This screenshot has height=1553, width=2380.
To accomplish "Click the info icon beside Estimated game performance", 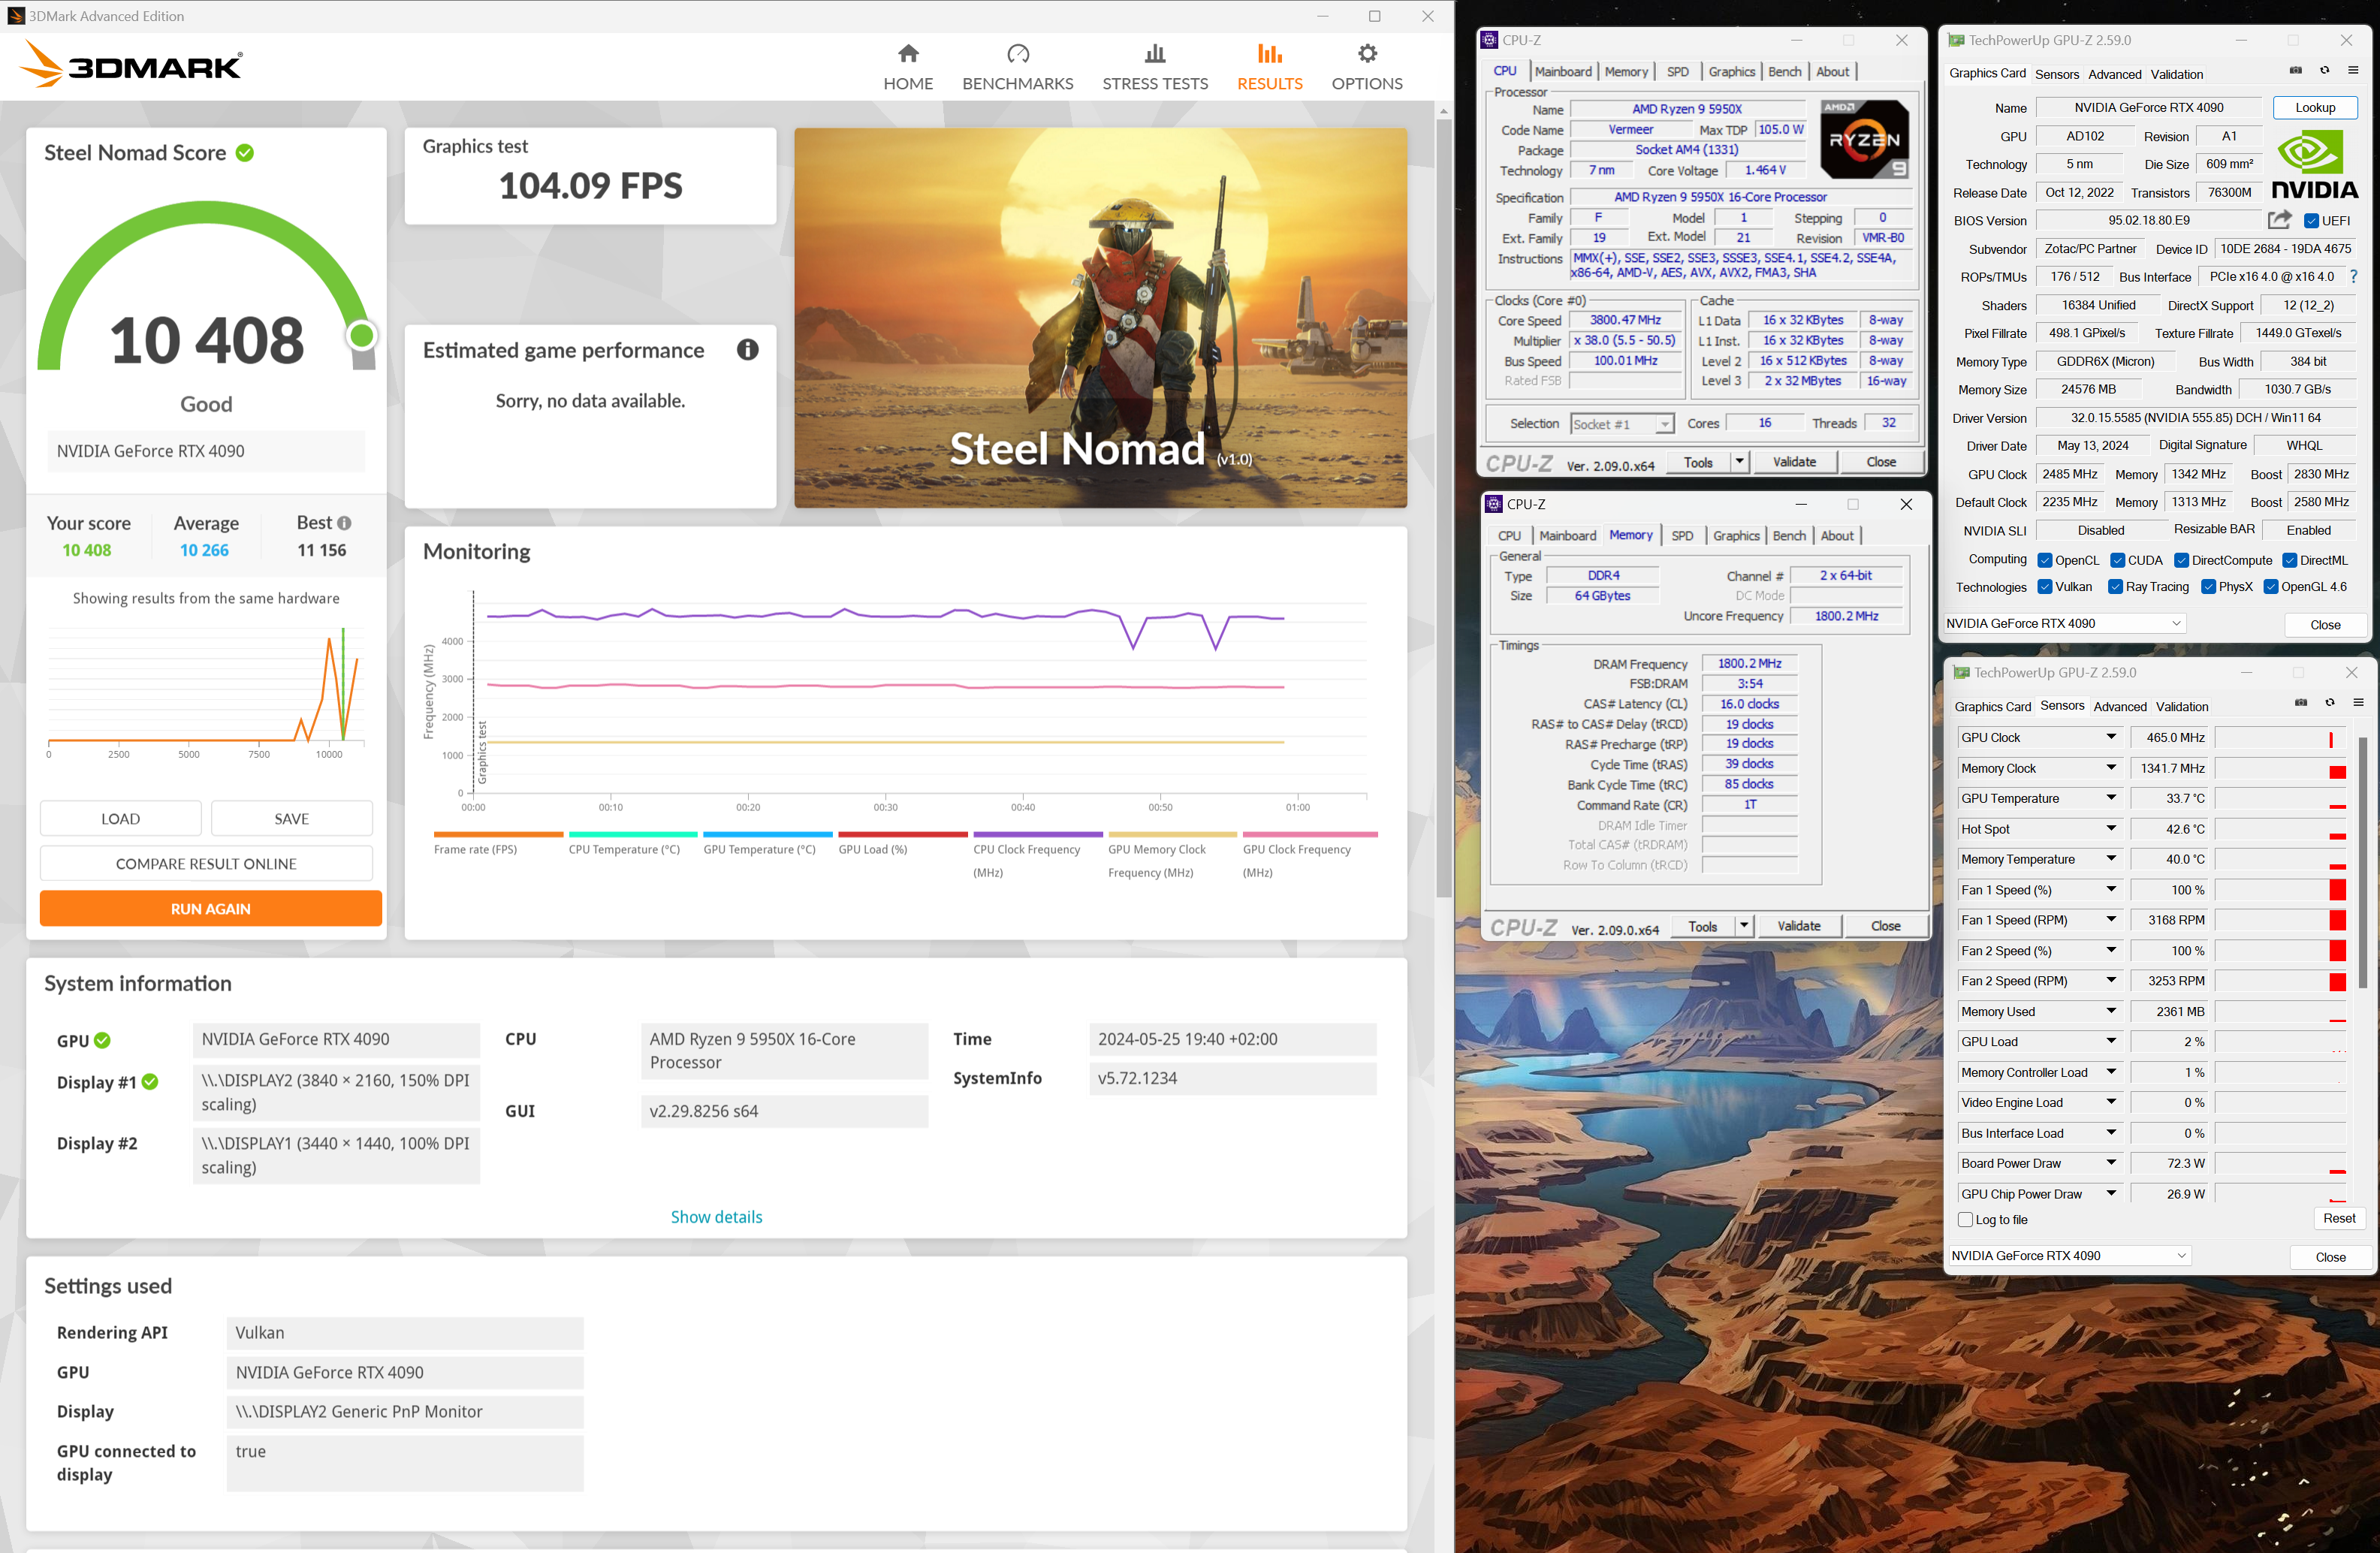I will pyautogui.click(x=747, y=350).
